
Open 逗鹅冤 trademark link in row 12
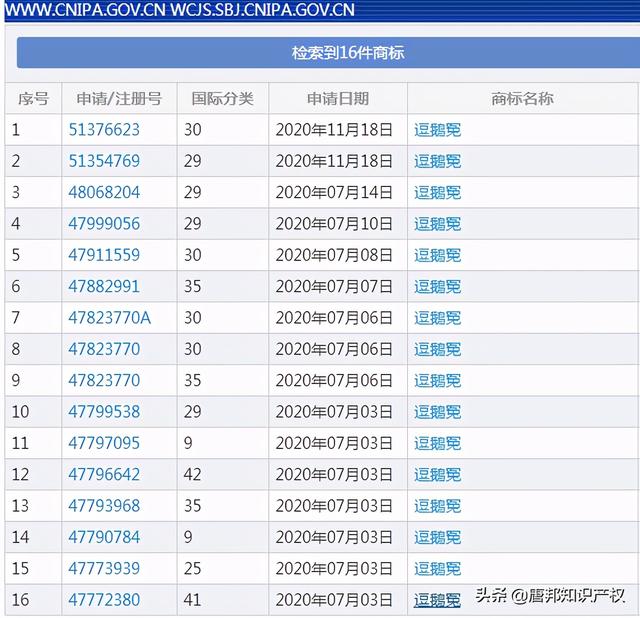[438, 474]
